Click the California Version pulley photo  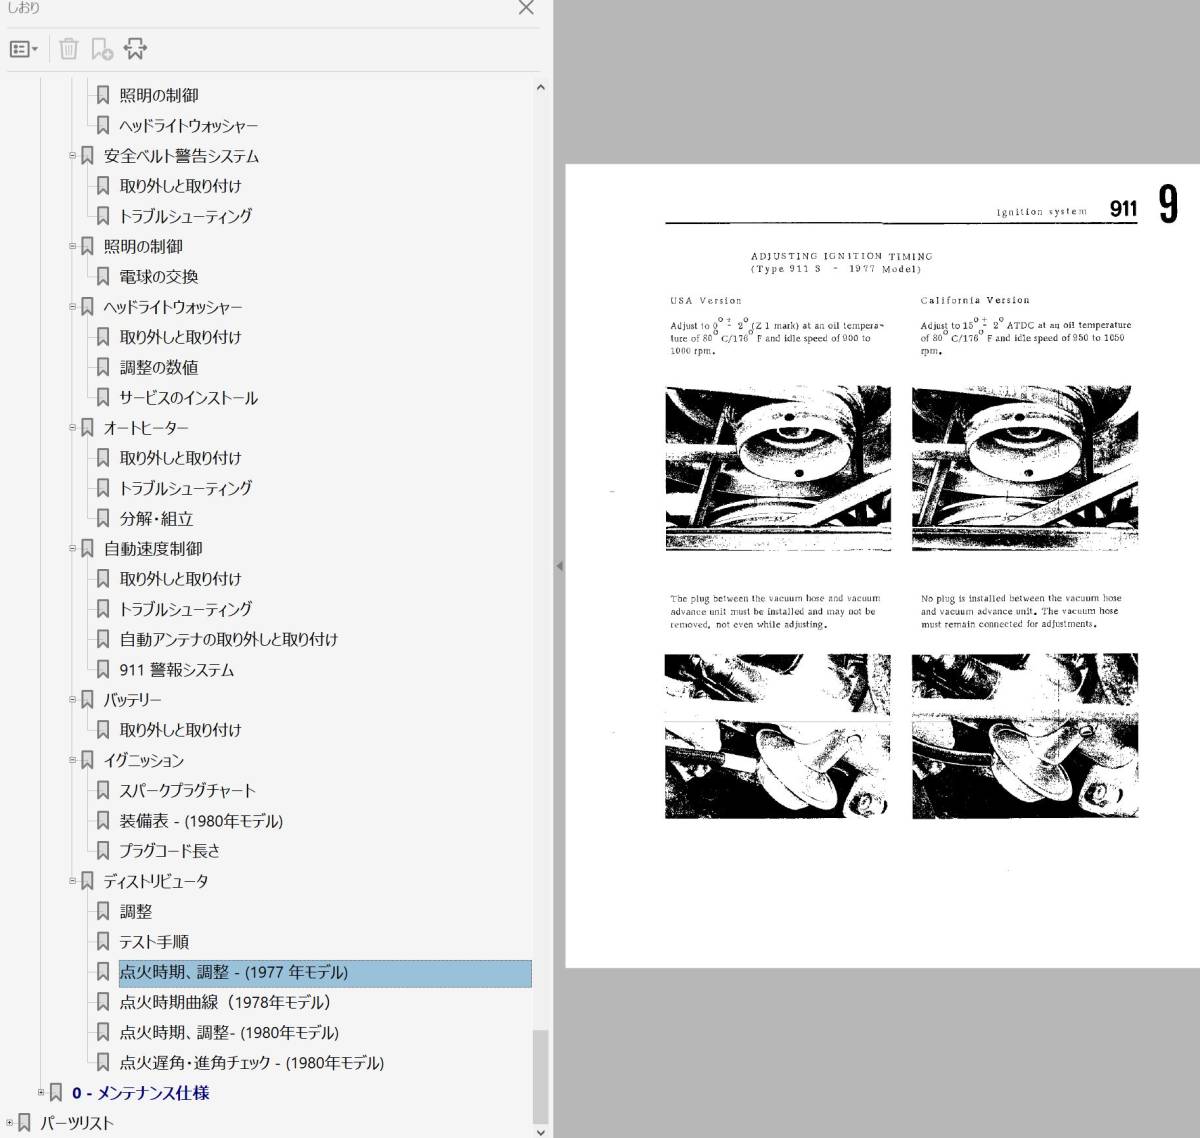click(x=1025, y=468)
